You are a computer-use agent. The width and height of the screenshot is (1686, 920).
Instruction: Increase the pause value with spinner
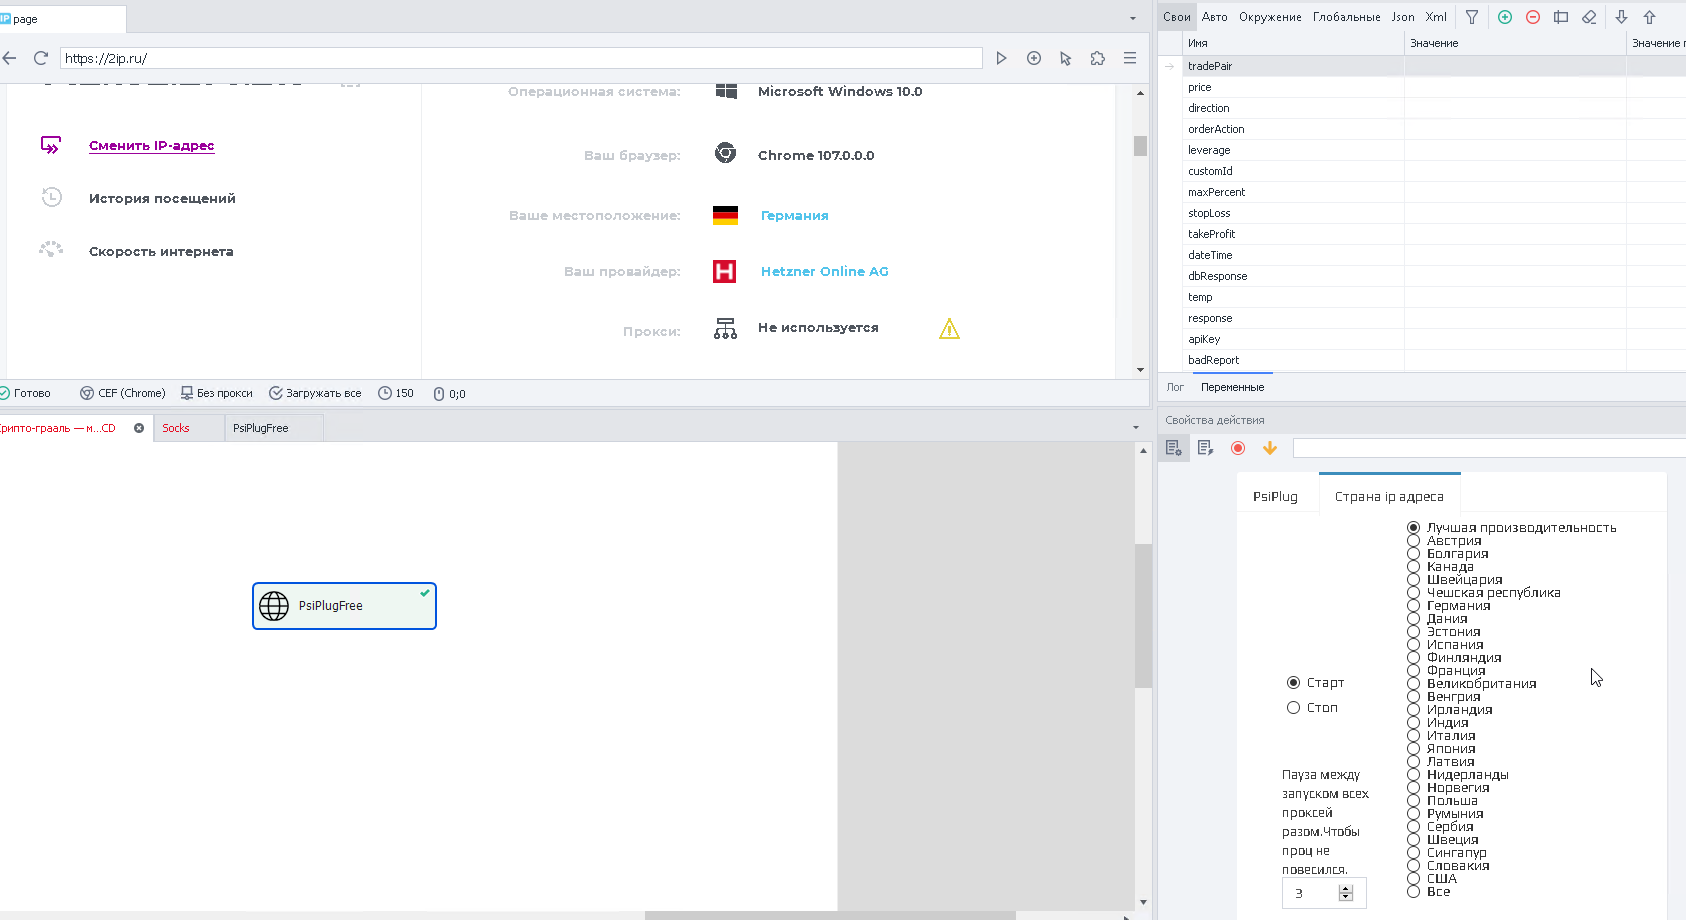[1346, 888]
